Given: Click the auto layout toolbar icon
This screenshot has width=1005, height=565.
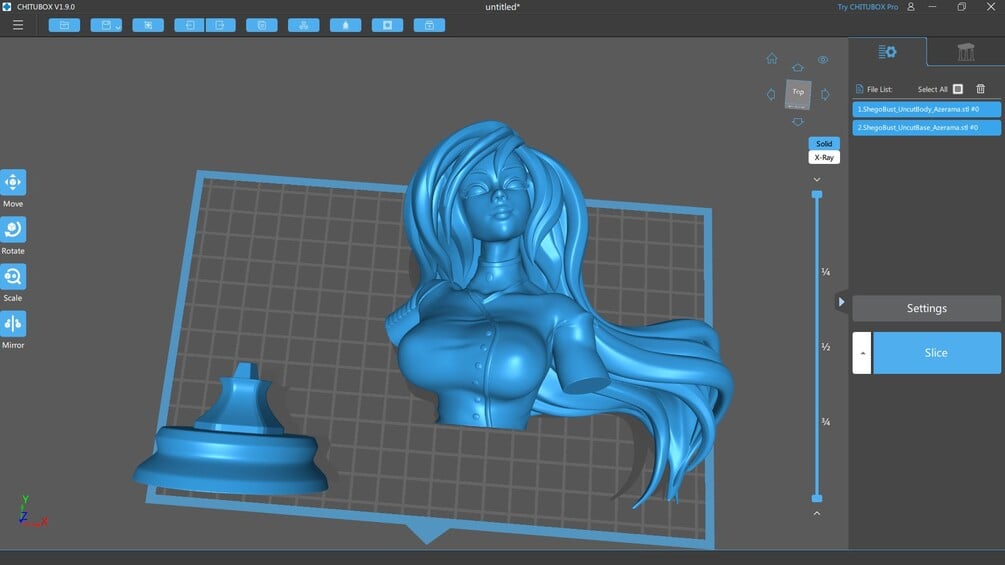Looking at the screenshot, I should (304, 25).
